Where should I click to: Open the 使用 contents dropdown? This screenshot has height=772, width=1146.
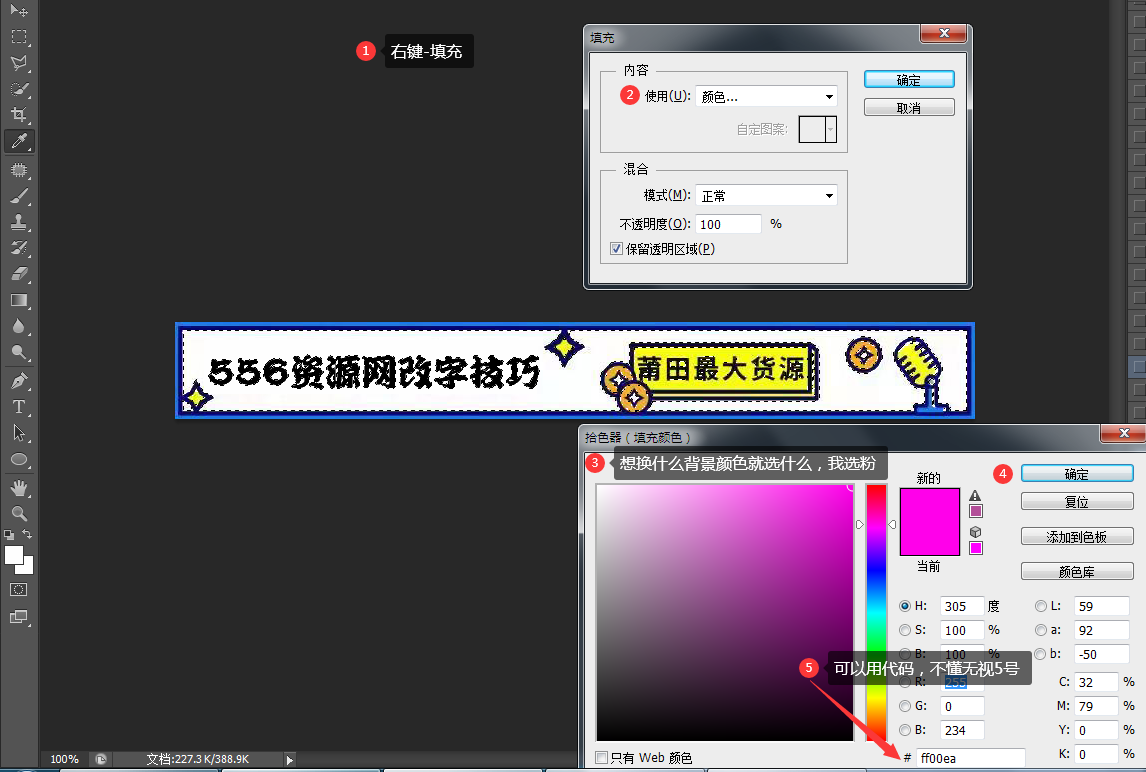click(766, 97)
